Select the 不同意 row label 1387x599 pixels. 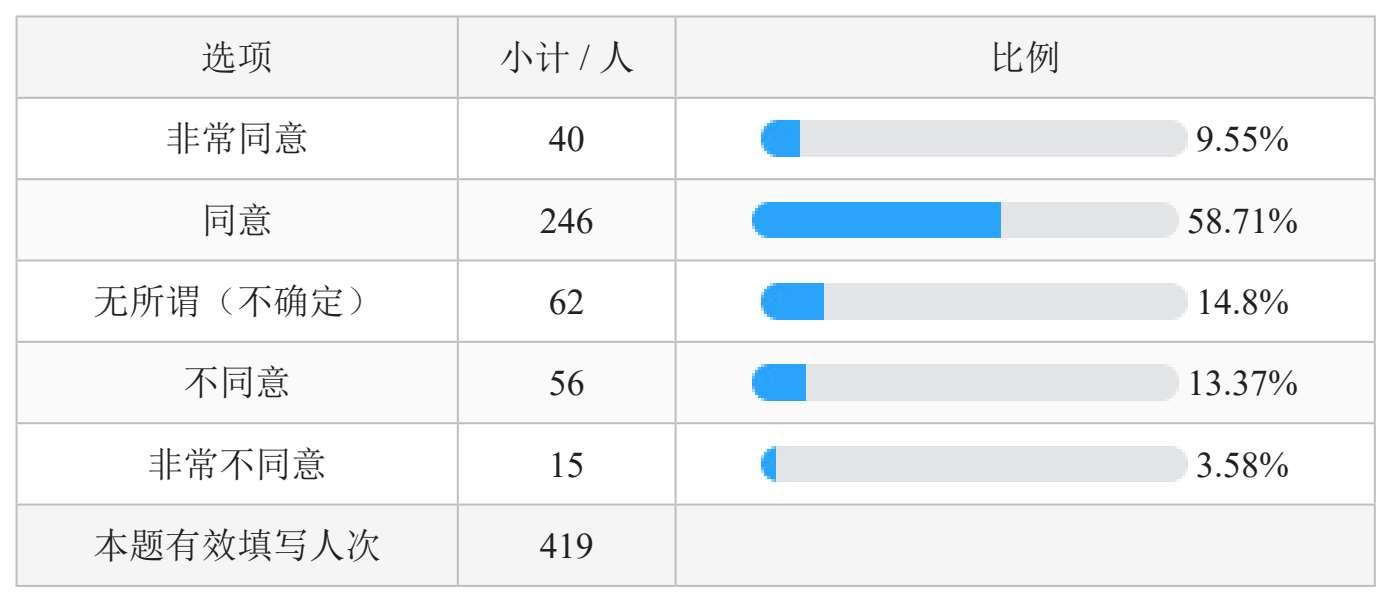coord(237,383)
